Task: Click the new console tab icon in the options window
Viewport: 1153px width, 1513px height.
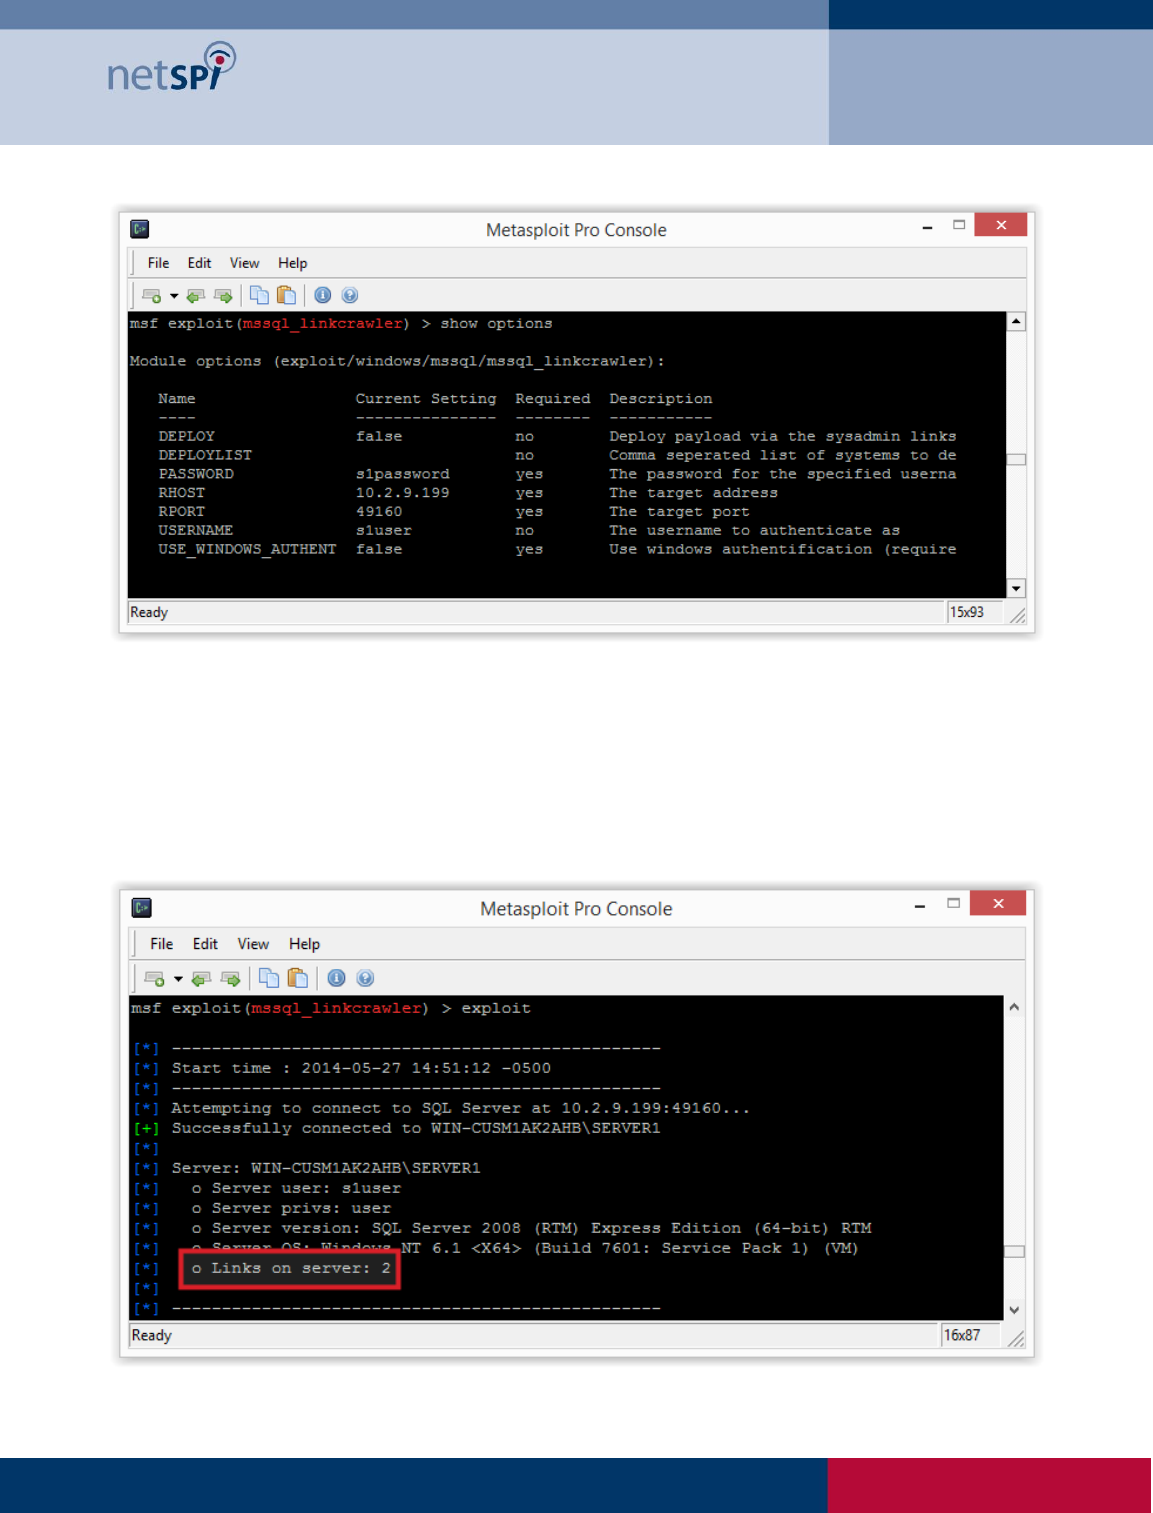Action: [x=151, y=295]
